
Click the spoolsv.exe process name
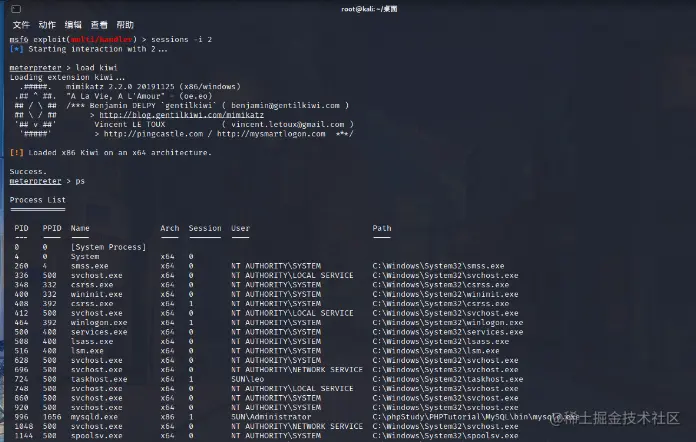[x=96, y=436]
